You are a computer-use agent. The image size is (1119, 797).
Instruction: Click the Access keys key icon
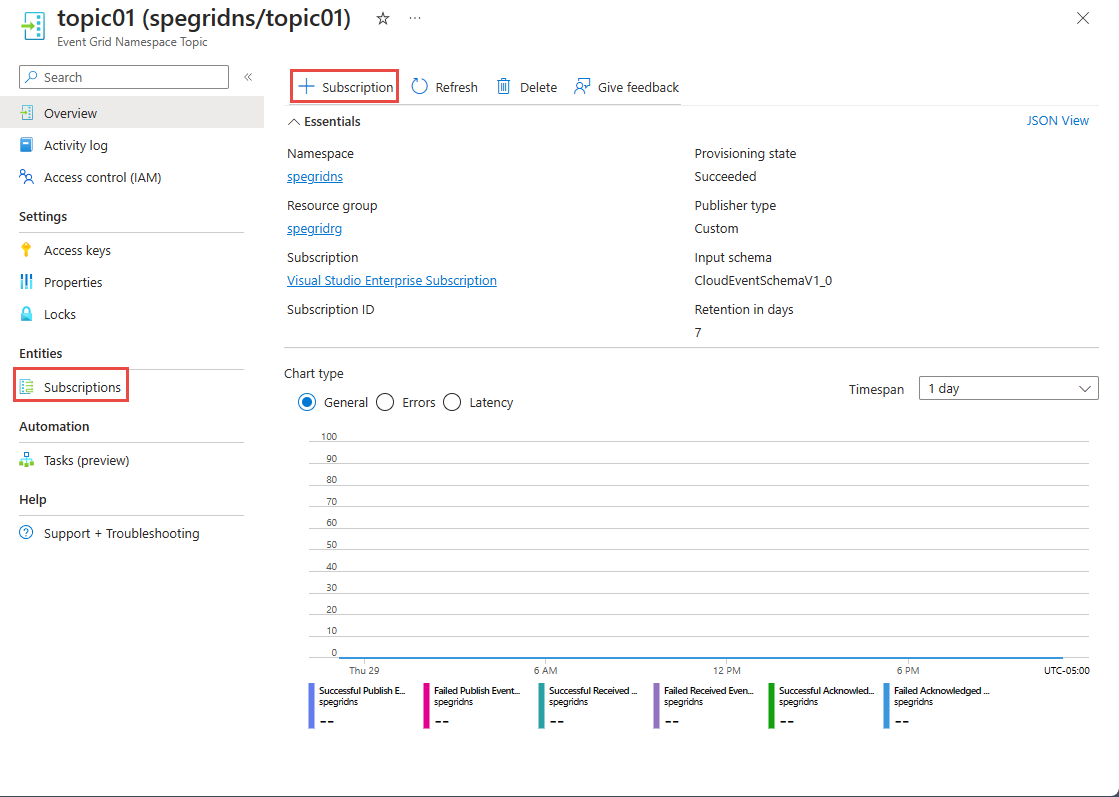tap(26, 250)
